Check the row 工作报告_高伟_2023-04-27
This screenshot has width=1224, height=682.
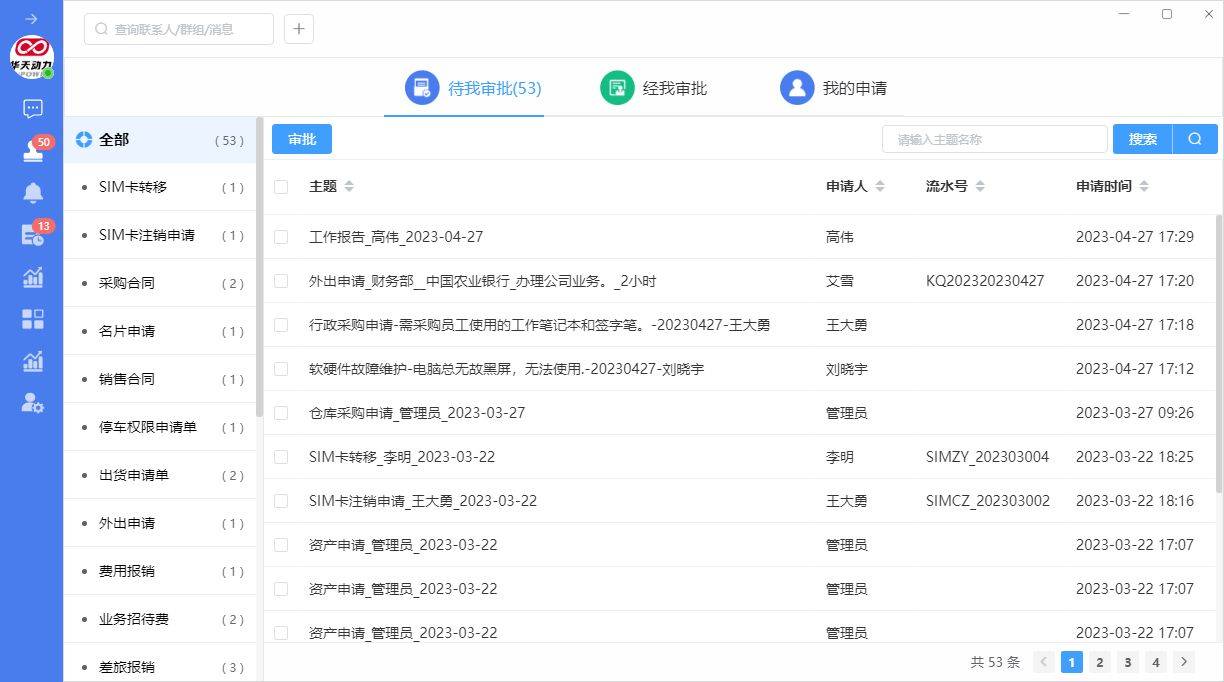281,237
